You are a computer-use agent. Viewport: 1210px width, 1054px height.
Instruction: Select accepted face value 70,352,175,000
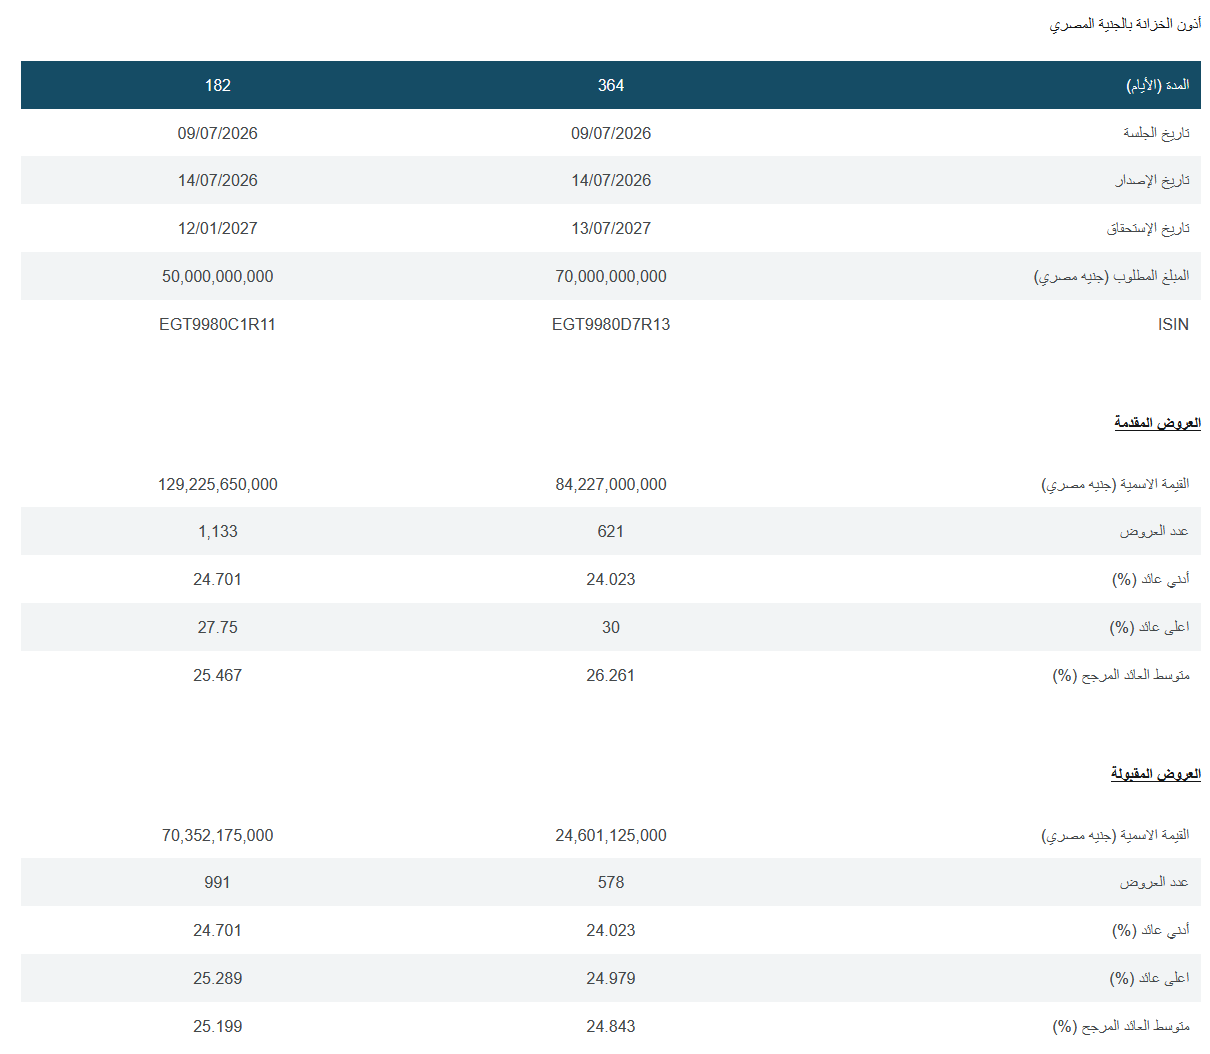coord(218,835)
